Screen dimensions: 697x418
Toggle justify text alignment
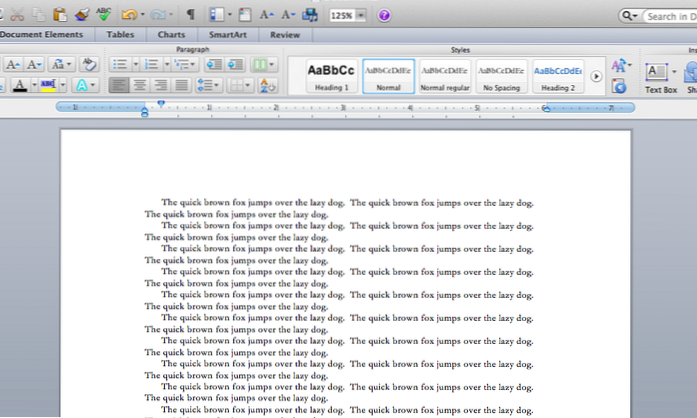[181, 86]
